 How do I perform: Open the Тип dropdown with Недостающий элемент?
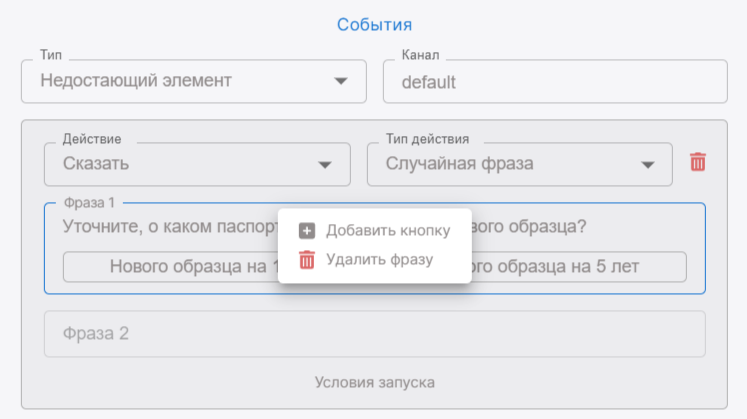click(194, 81)
